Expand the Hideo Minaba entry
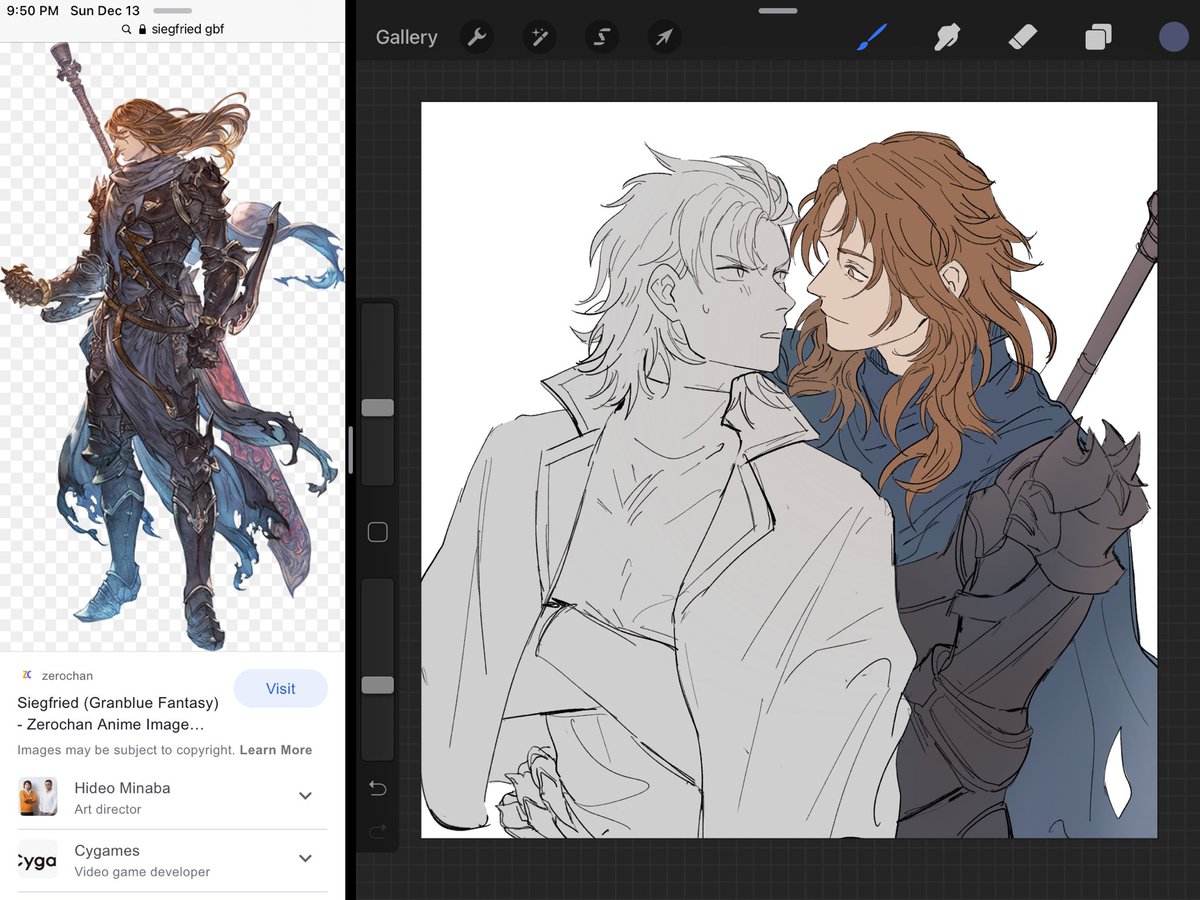This screenshot has width=1200, height=900. click(x=306, y=796)
